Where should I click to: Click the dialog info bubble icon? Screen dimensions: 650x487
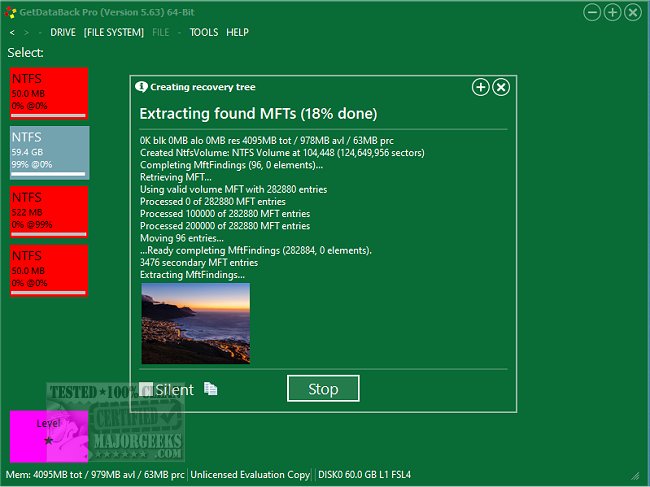coord(141,87)
